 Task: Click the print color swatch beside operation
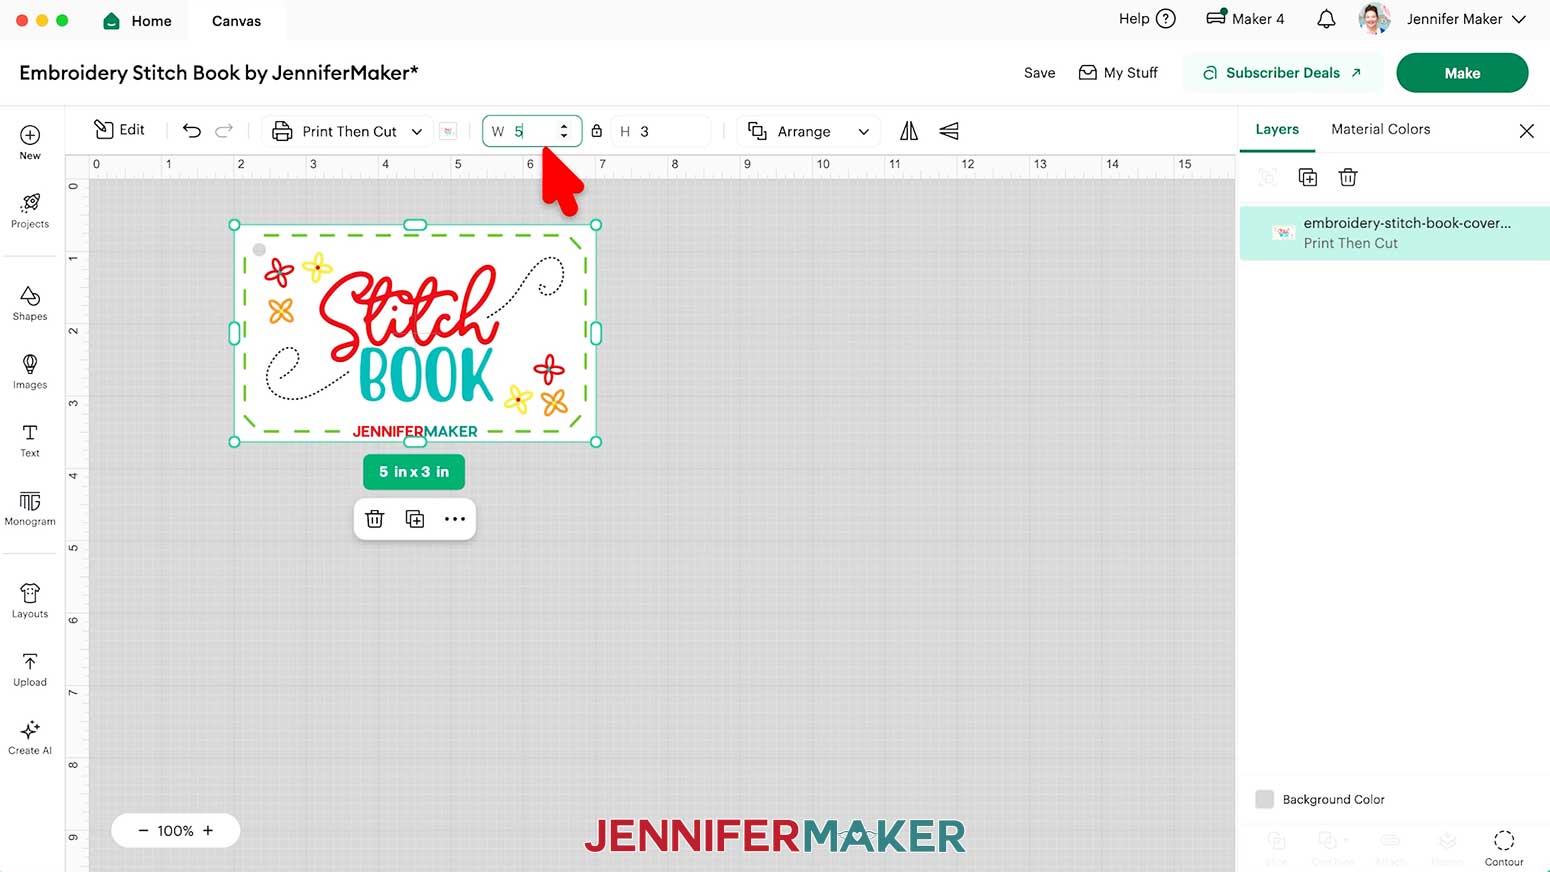coord(448,131)
